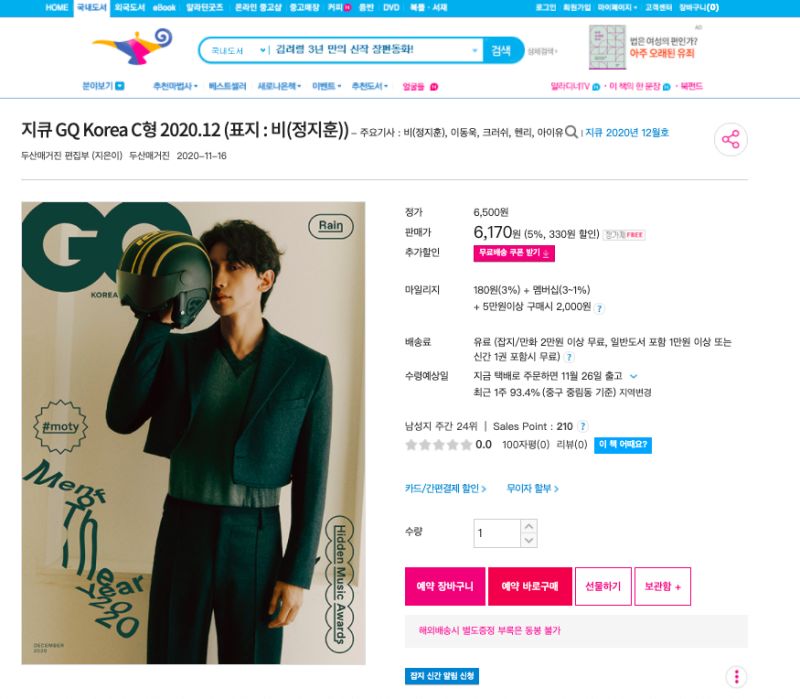Click into the quantity input field
Image resolution: width=800 pixels, height=699 pixels.
pos(497,533)
